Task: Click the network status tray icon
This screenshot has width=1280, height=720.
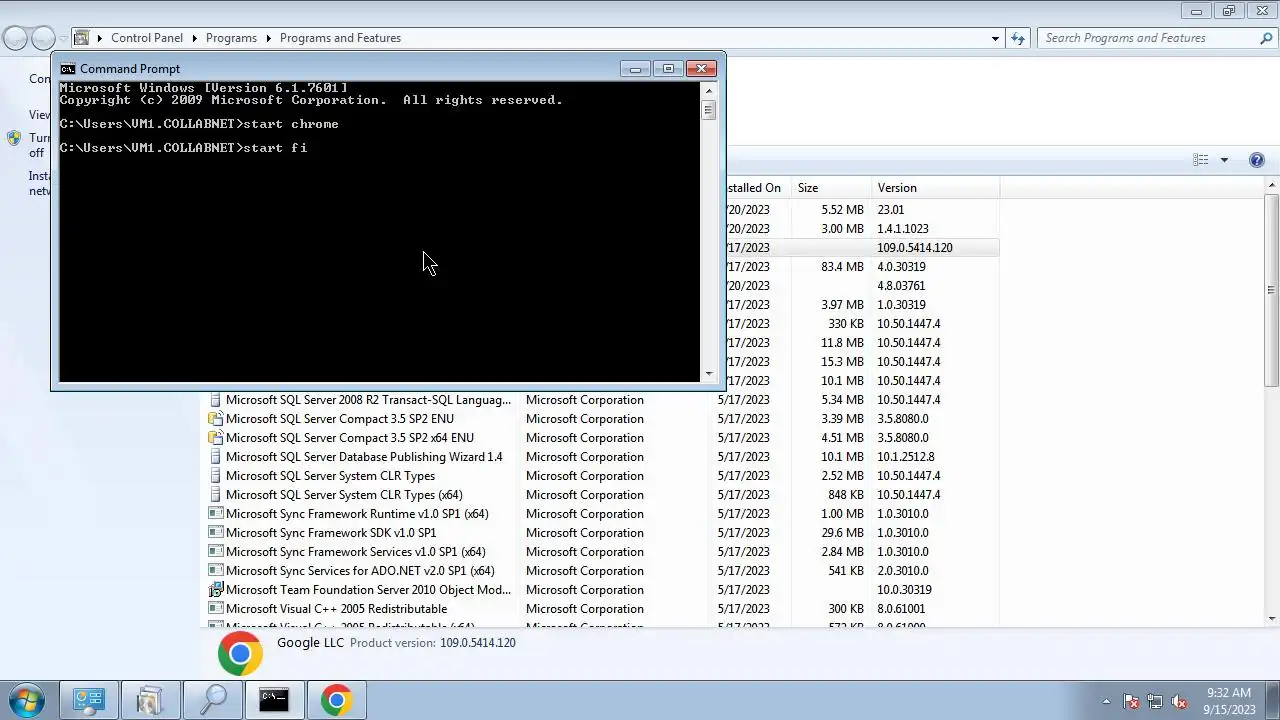Action: coord(1155,702)
